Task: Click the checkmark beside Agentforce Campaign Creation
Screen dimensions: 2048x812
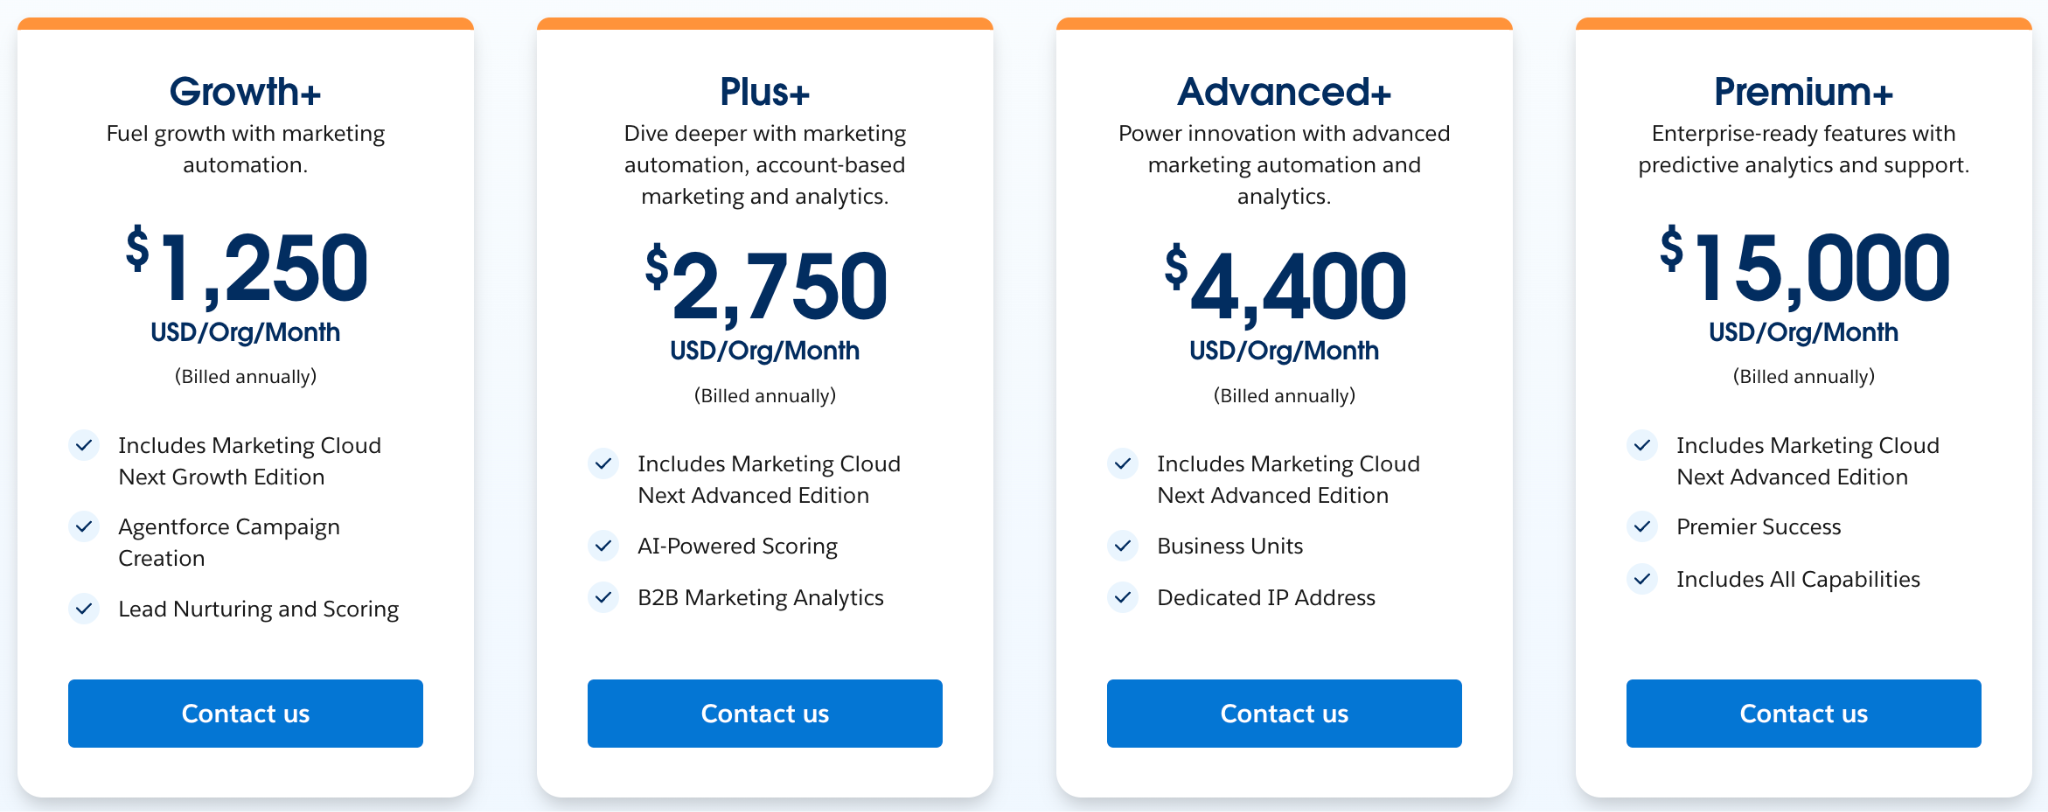Action: pyautogui.click(x=85, y=527)
